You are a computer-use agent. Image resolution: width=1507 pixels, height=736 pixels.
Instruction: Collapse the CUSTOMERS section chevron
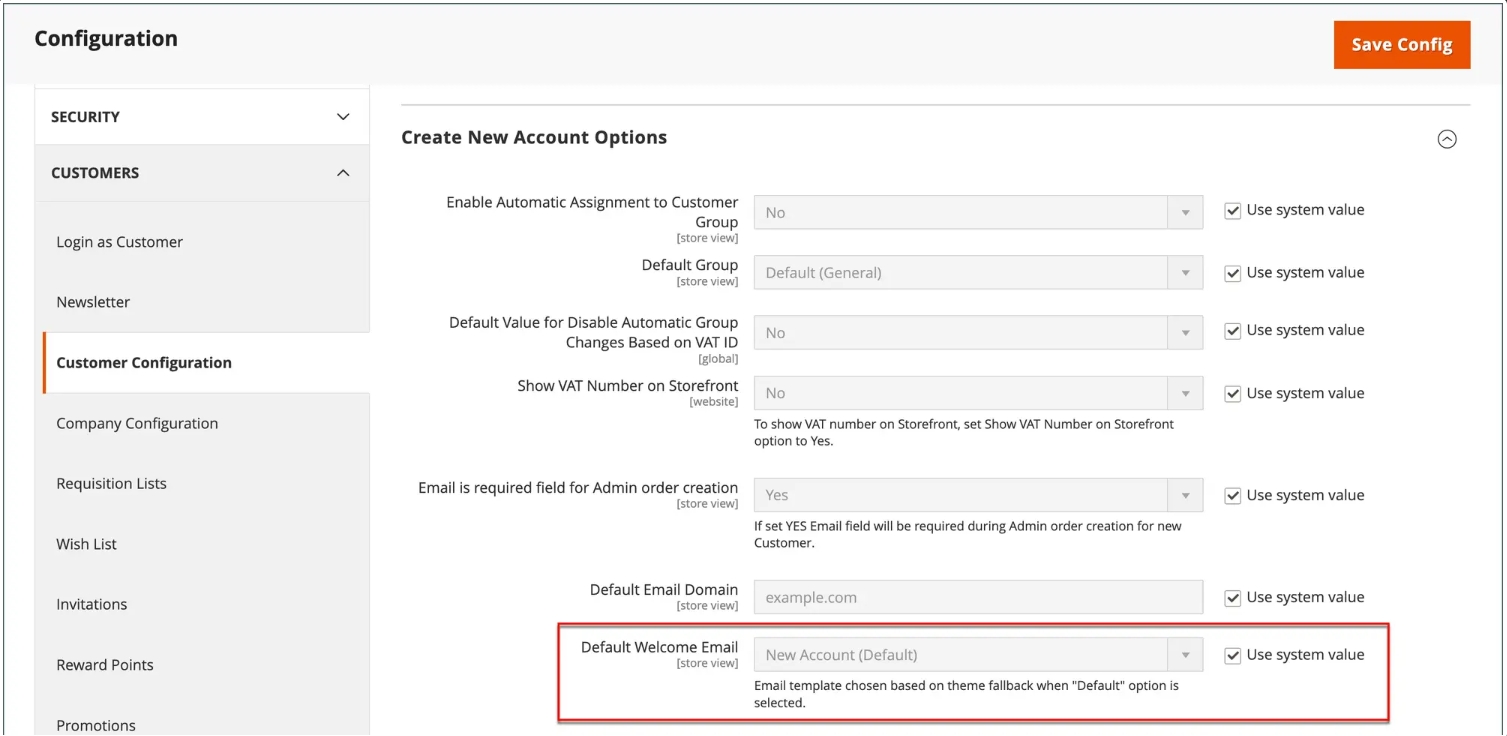(343, 173)
